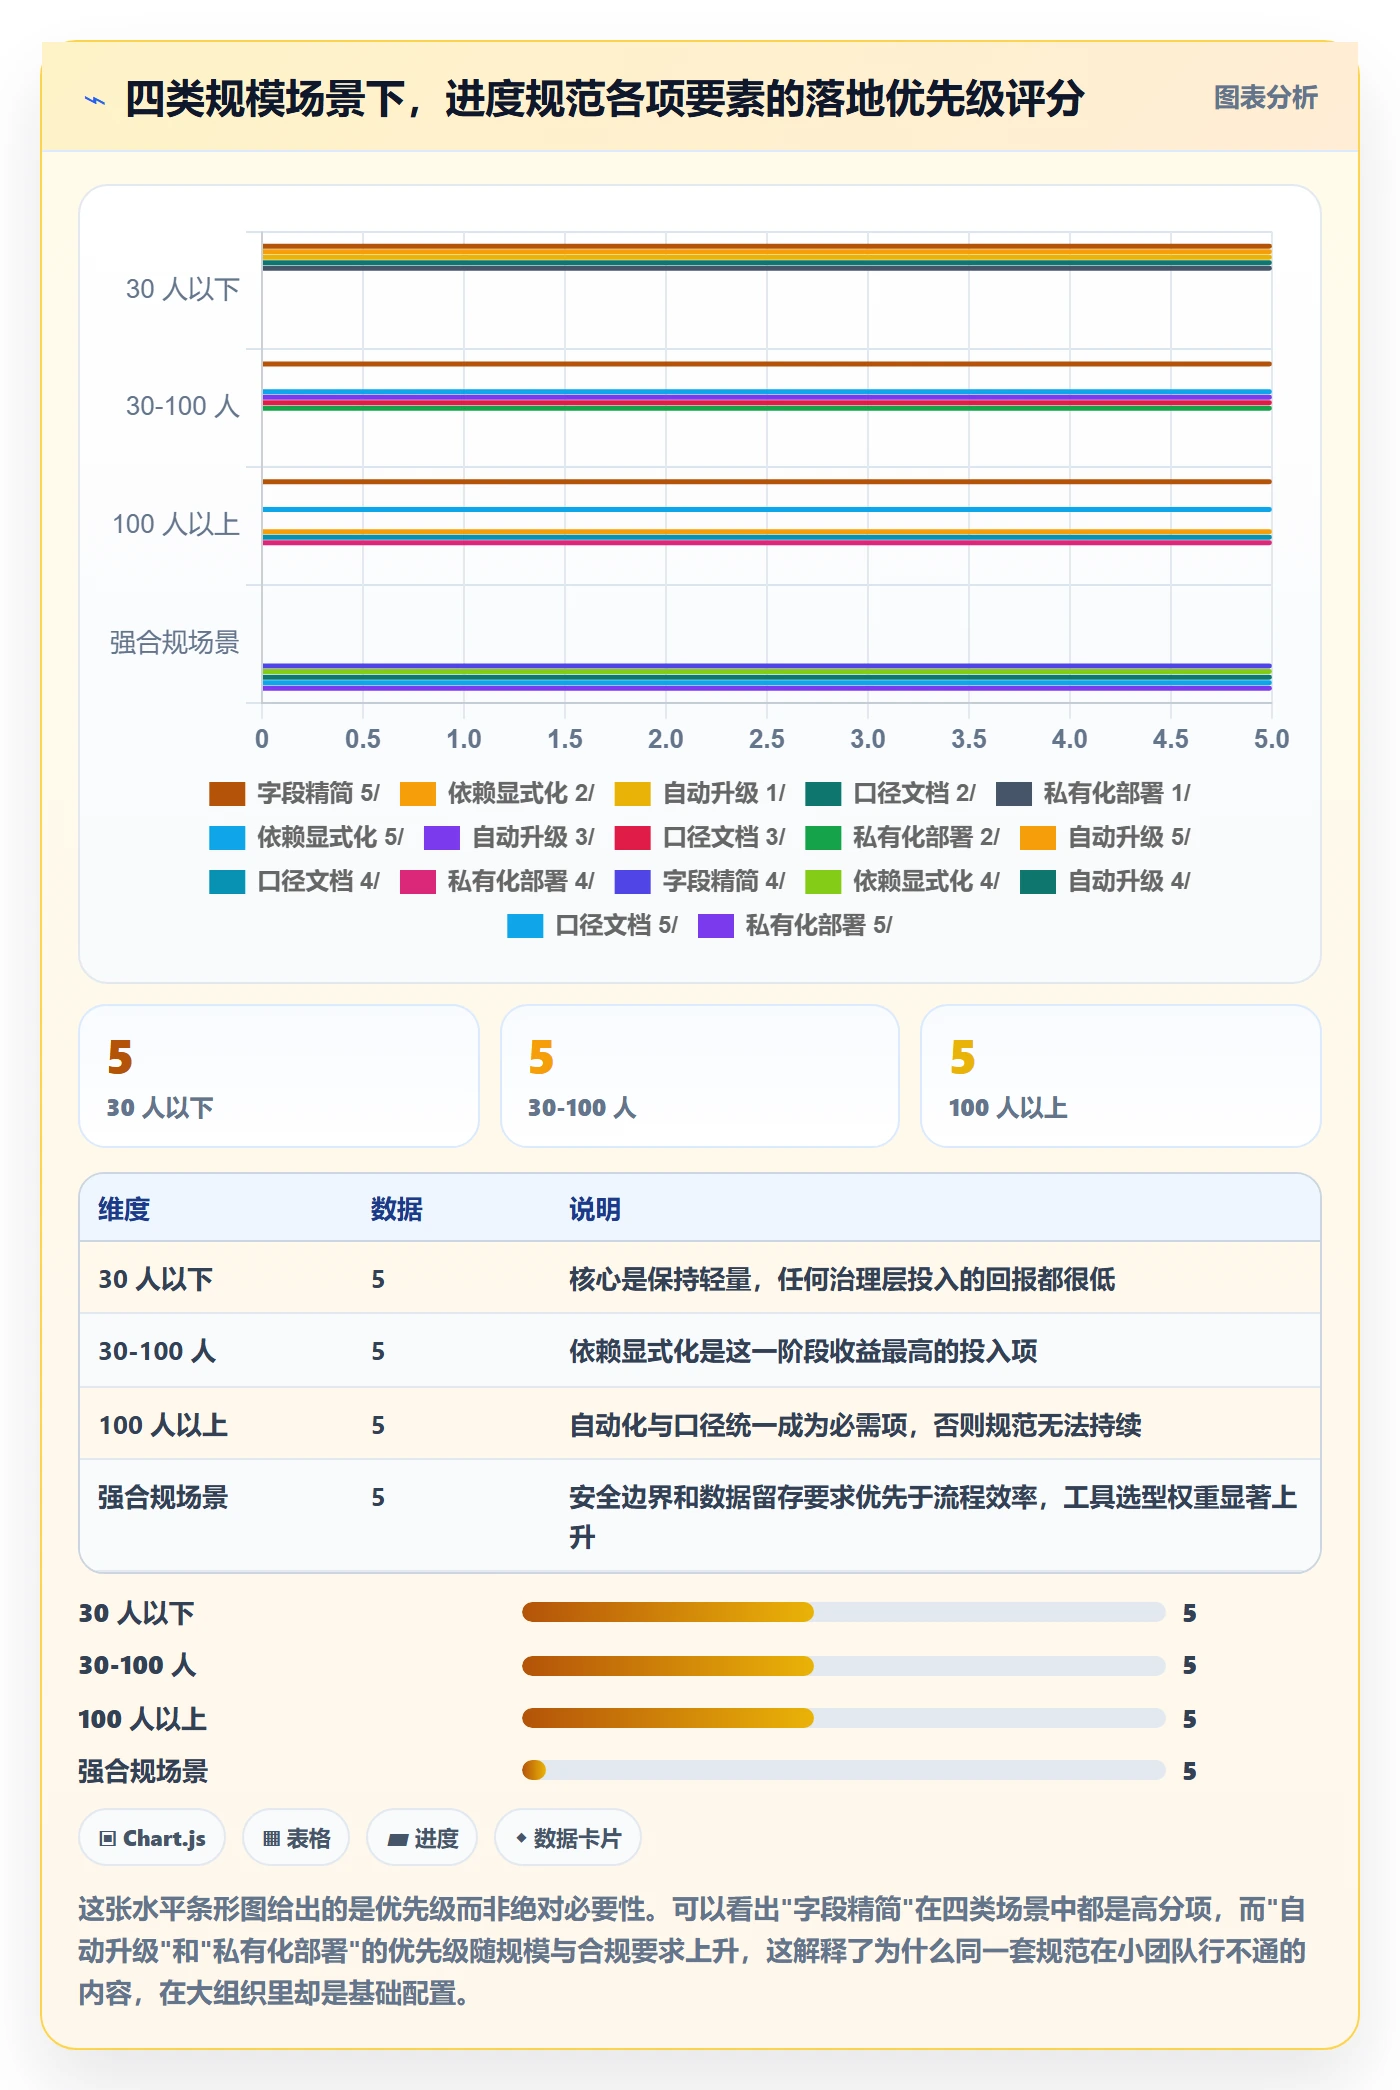Click the icon in the Chart.js pill
The height and width of the screenshot is (2090, 1400).
pyautogui.click(x=108, y=1838)
